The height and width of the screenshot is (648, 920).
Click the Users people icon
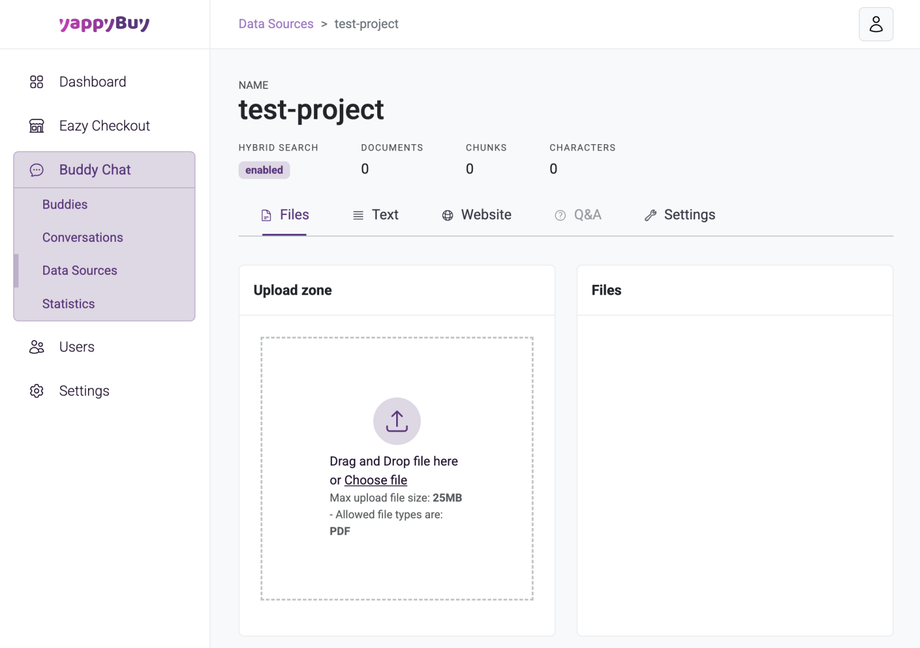pyautogui.click(x=37, y=347)
